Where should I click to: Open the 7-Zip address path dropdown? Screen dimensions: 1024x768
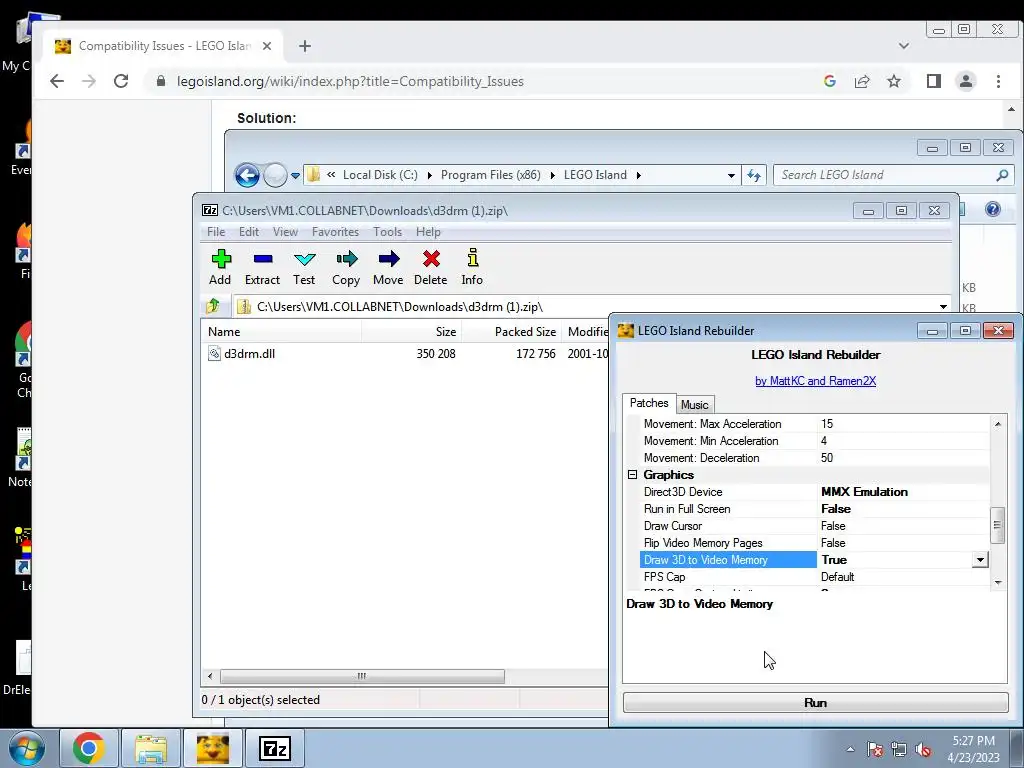[x=943, y=306]
